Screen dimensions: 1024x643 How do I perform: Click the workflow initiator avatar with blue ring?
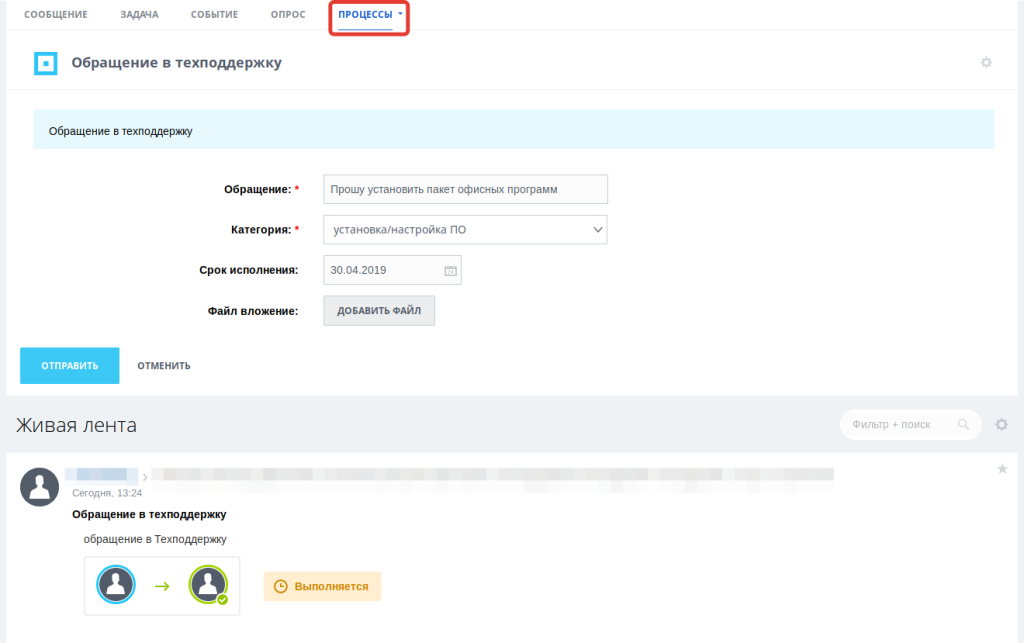(x=116, y=584)
